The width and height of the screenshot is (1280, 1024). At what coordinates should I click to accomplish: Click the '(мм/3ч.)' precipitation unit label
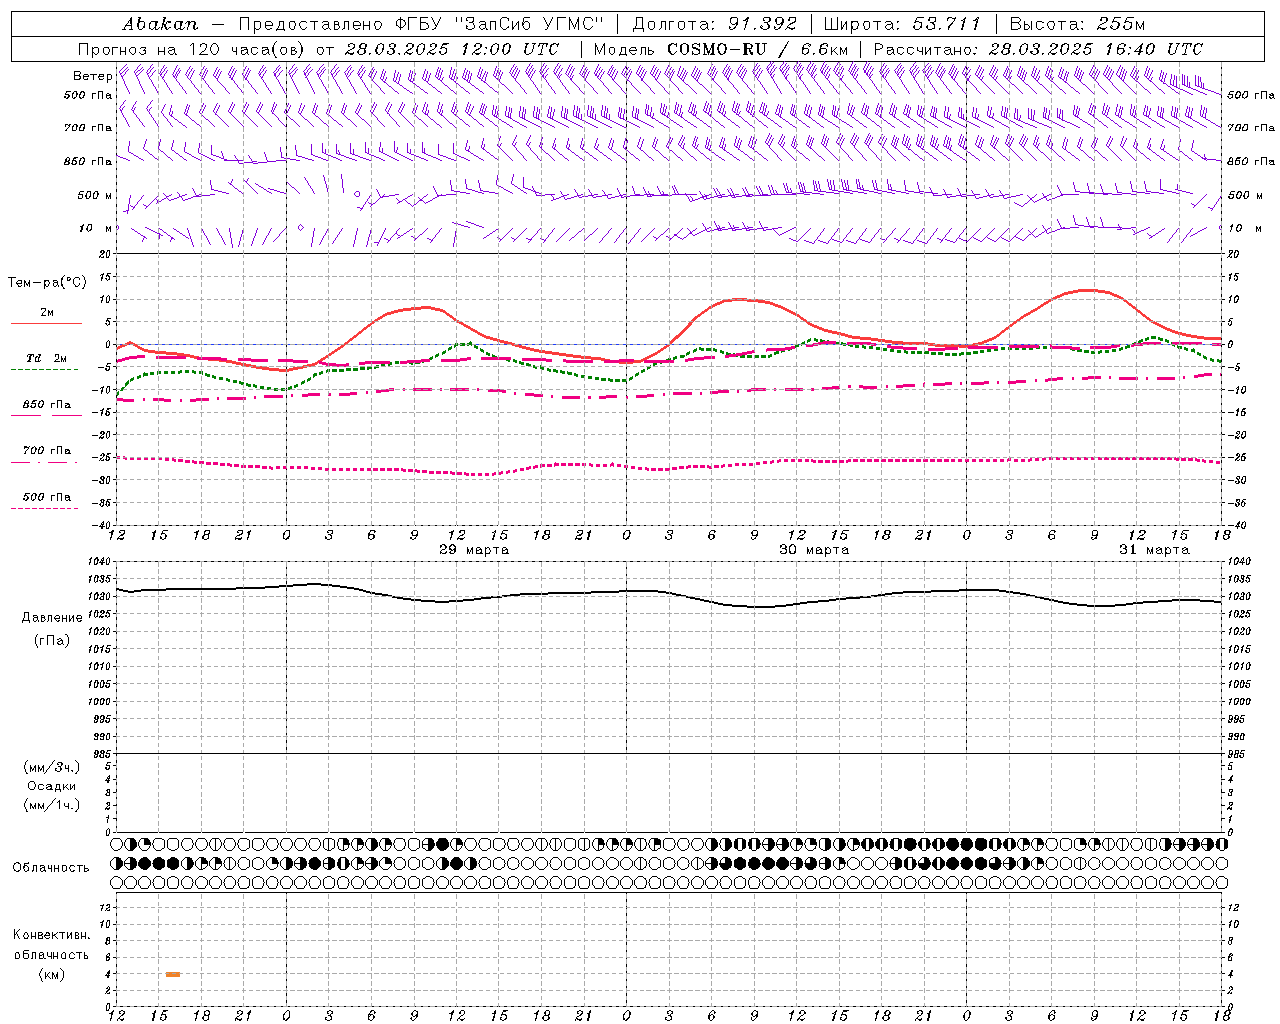pos(51,768)
